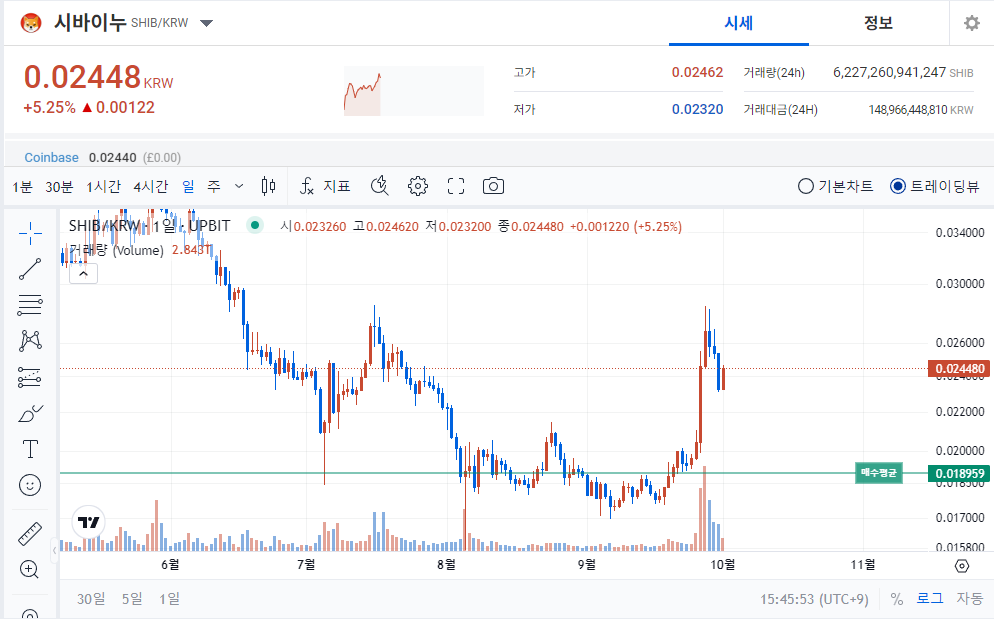Take a chart snapshot with camera
Viewport: 994px width, 619px height.
493,186
